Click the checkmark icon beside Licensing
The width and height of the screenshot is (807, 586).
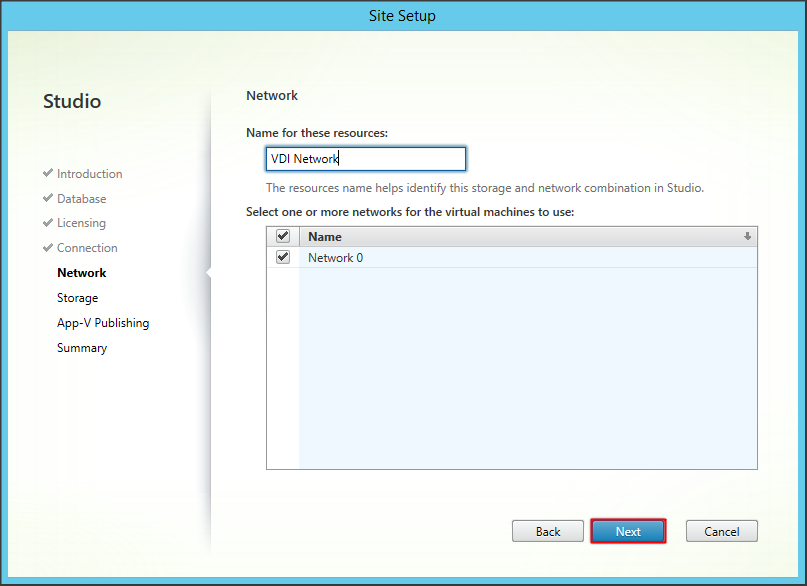(48, 223)
